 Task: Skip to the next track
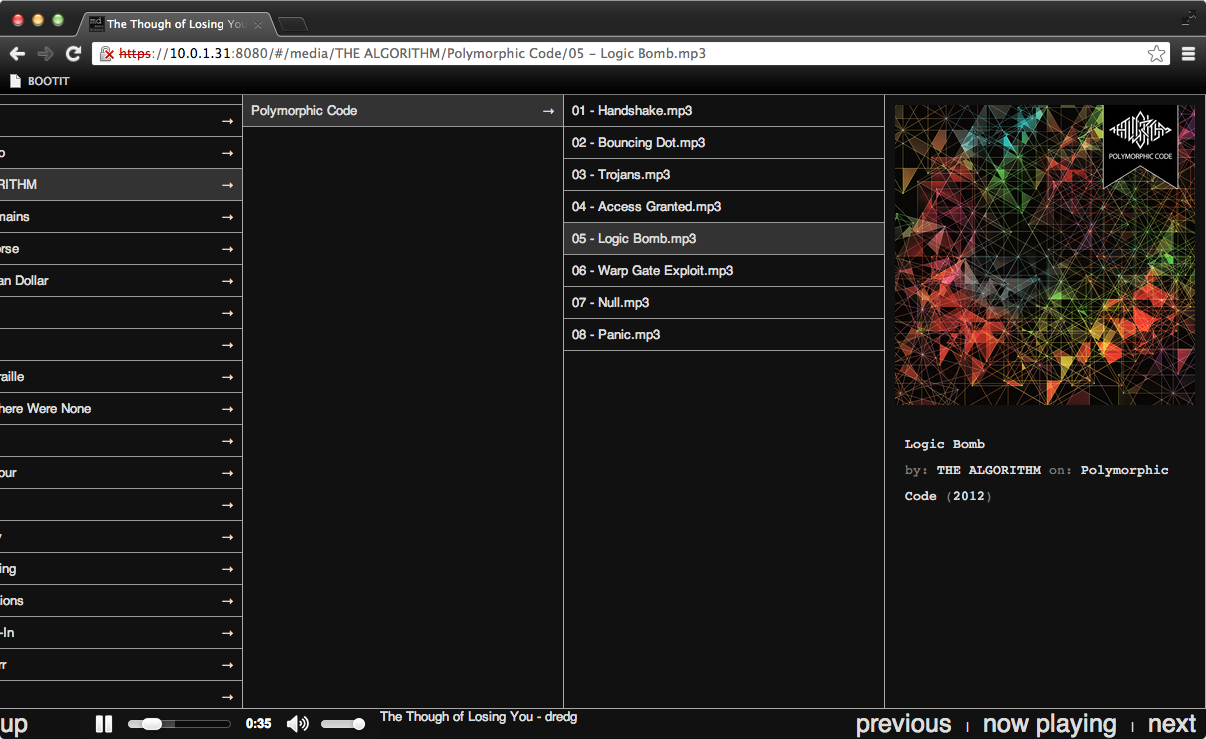click(x=1172, y=724)
